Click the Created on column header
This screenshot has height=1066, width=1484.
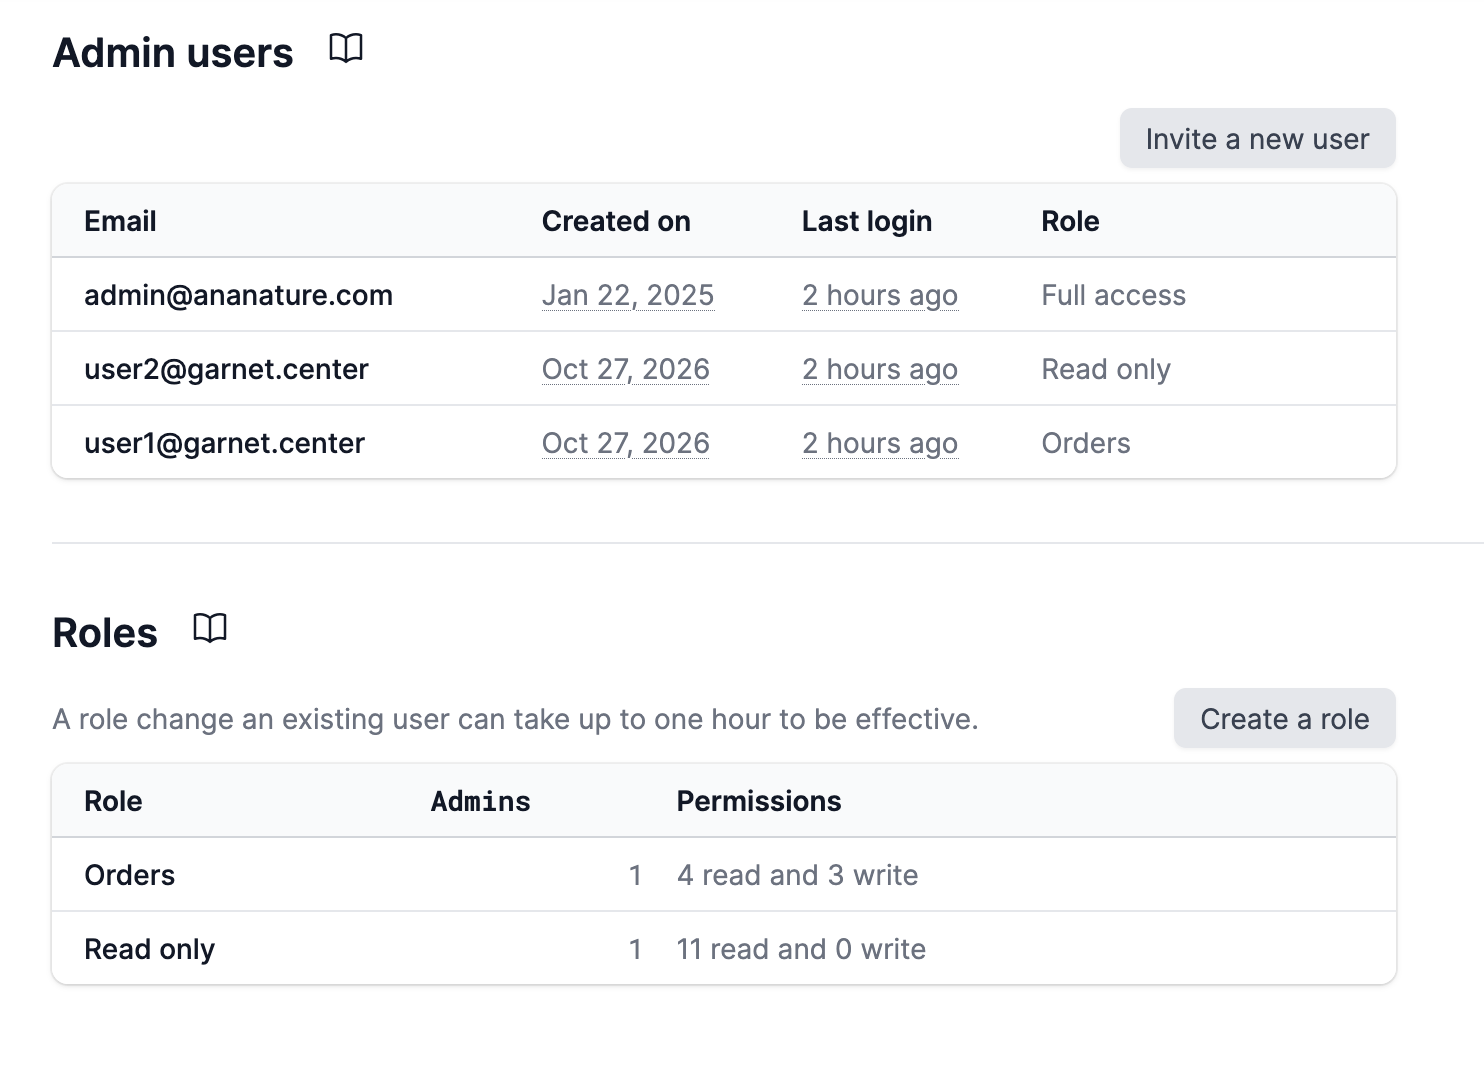tap(616, 221)
